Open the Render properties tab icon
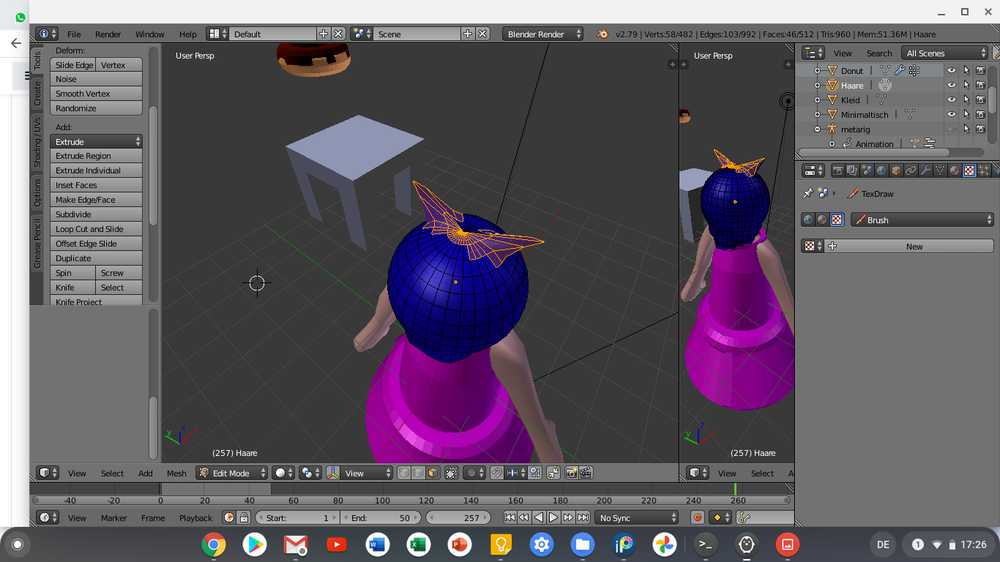 [838, 170]
